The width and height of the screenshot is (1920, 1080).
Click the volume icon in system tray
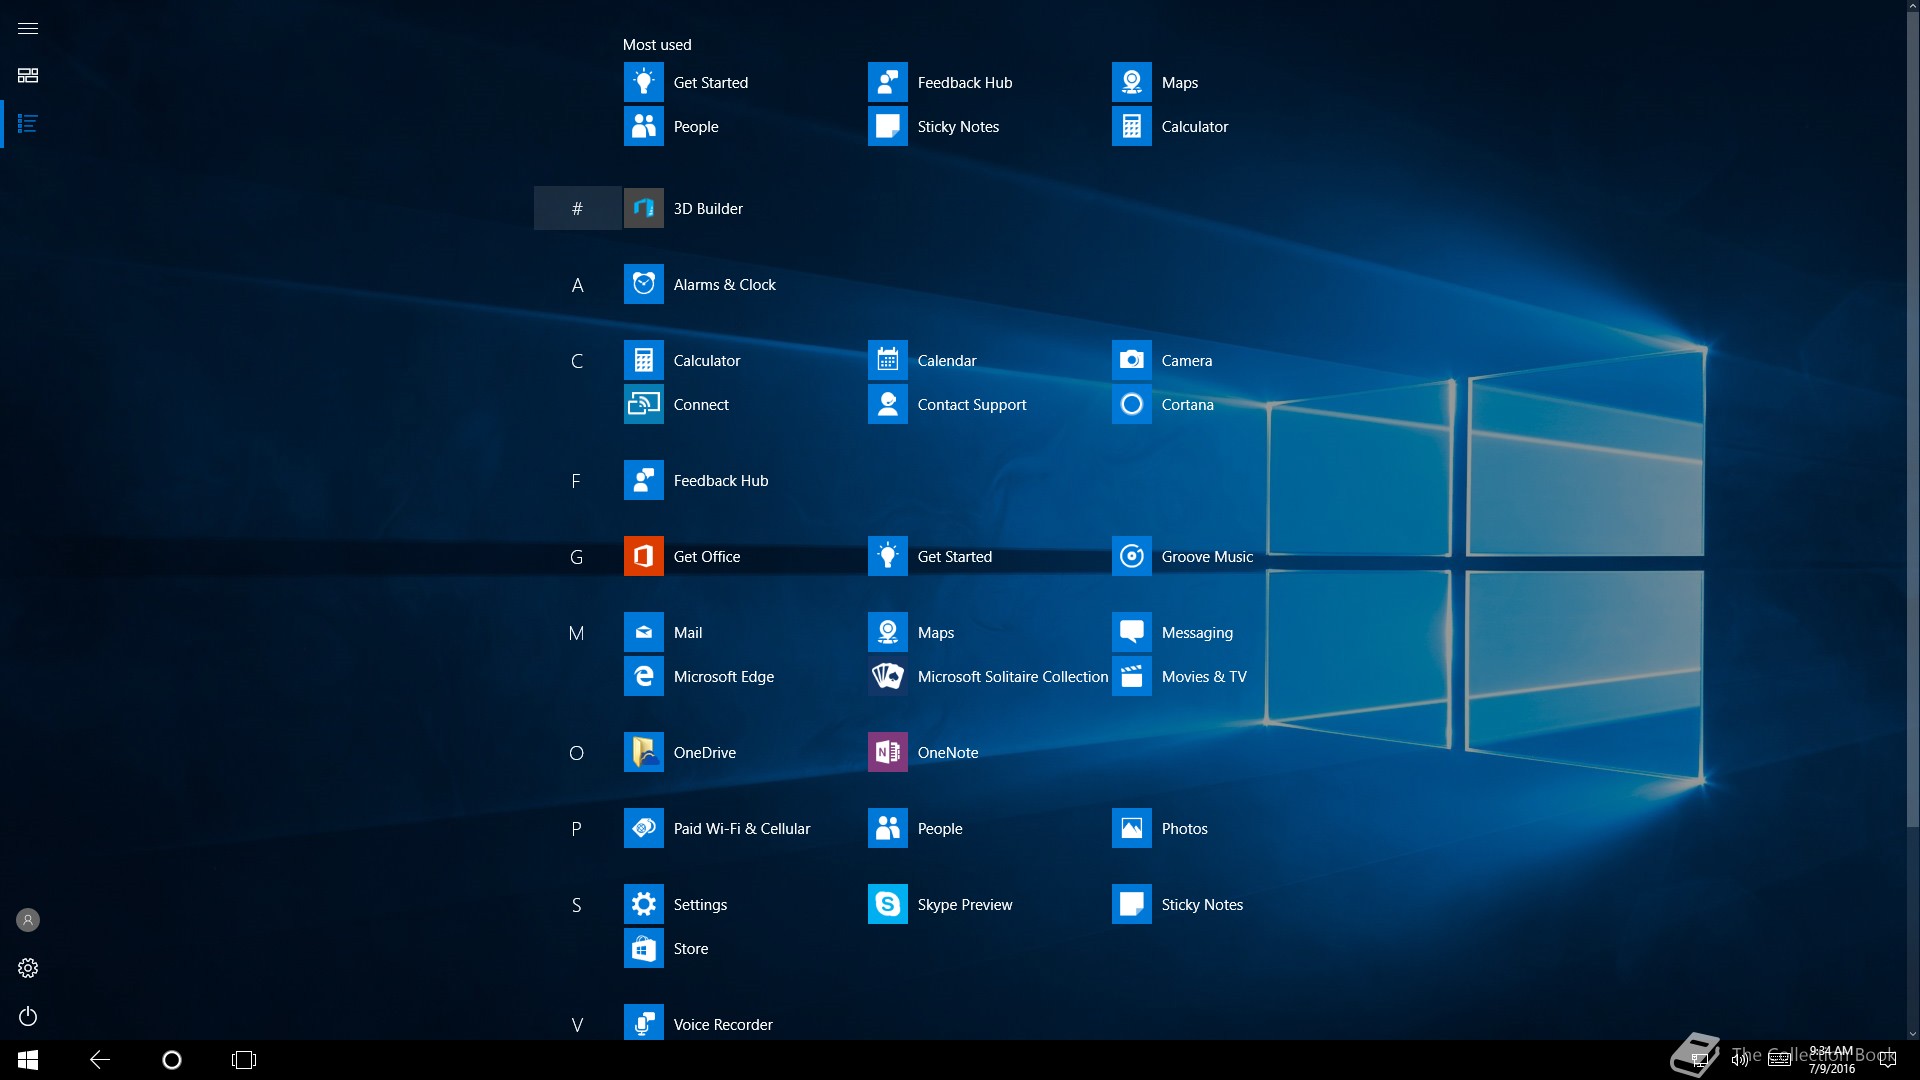(1739, 1060)
